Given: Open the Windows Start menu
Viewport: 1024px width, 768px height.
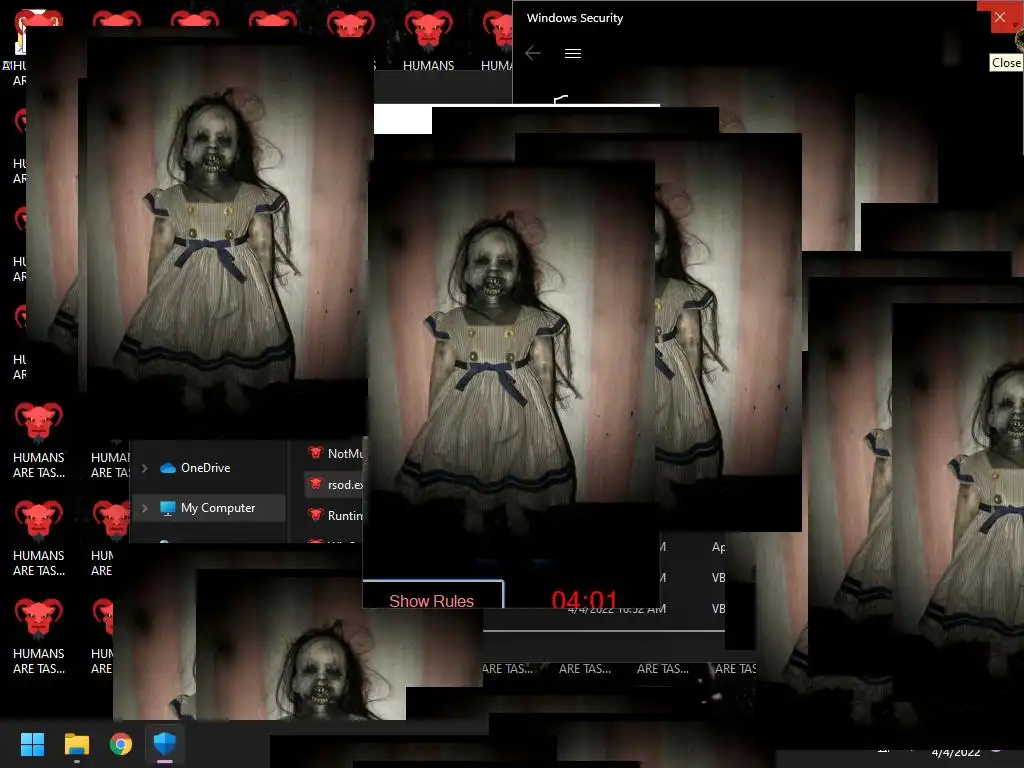Looking at the screenshot, I should [32, 744].
